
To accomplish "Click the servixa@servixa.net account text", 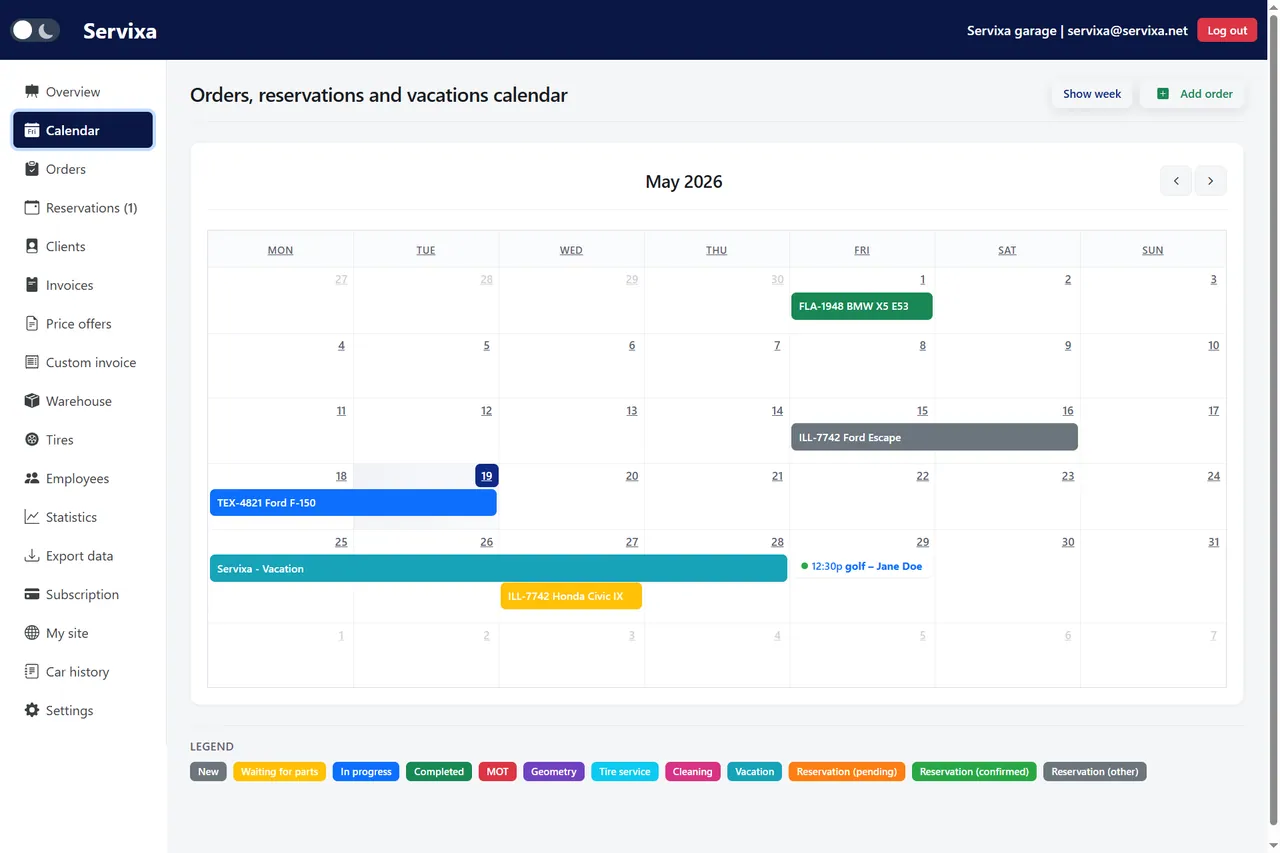I will (x=1127, y=31).
